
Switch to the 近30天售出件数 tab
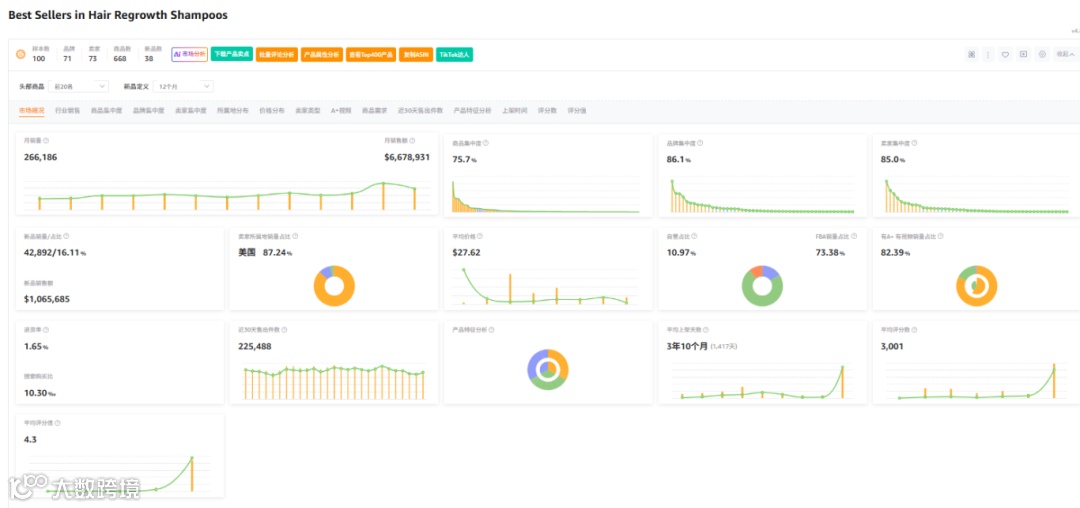pyautogui.click(x=420, y=110)
